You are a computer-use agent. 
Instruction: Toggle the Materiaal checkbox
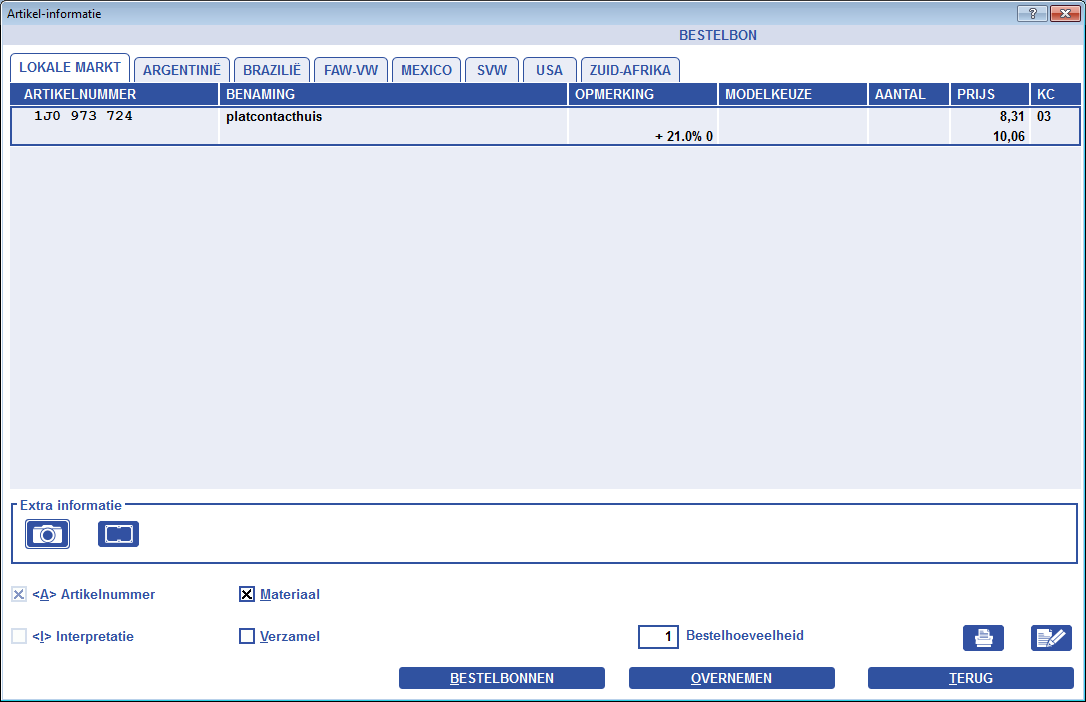click(x=247, y=595)
